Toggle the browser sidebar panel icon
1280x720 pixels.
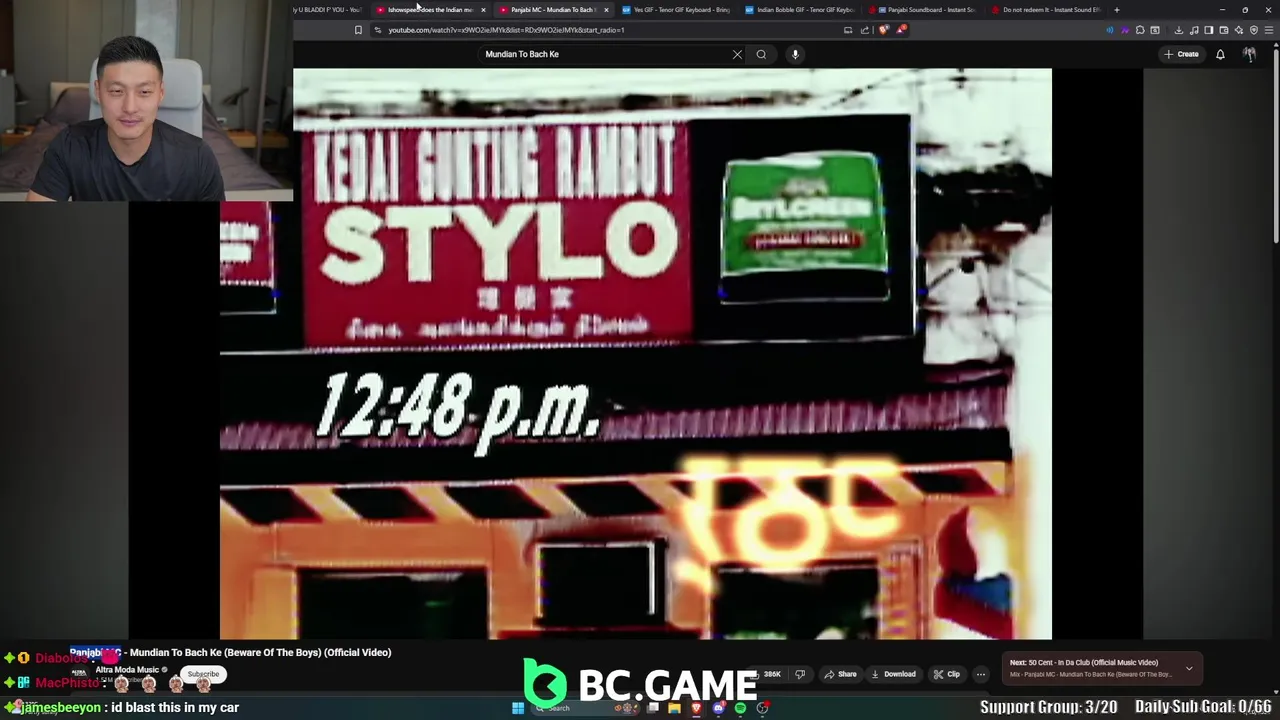coord(1209,30)
